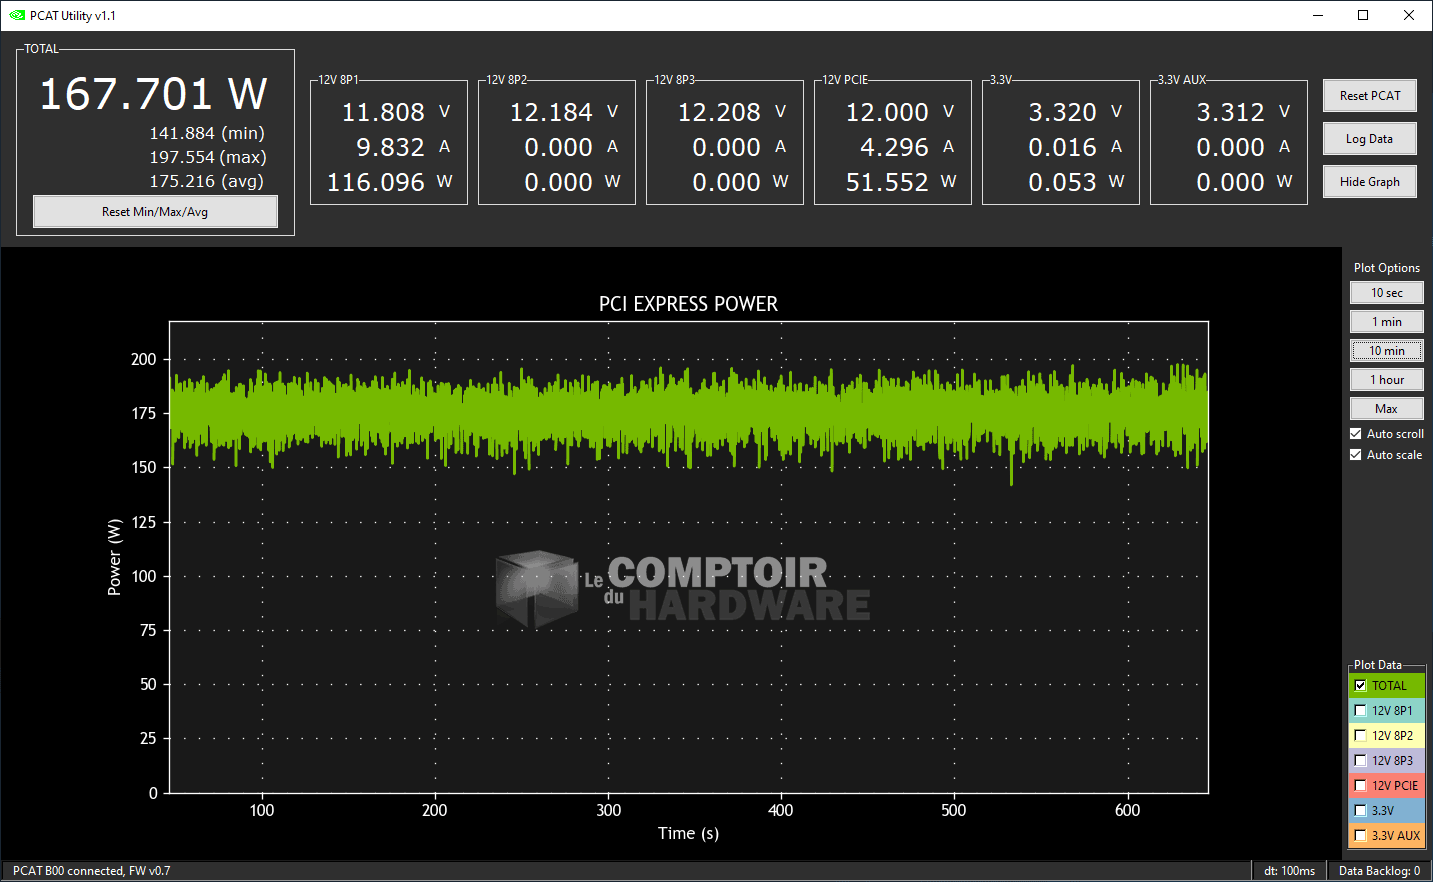
Task: Uncheck the Auto scale option
Action: (x=1356, y=455)
